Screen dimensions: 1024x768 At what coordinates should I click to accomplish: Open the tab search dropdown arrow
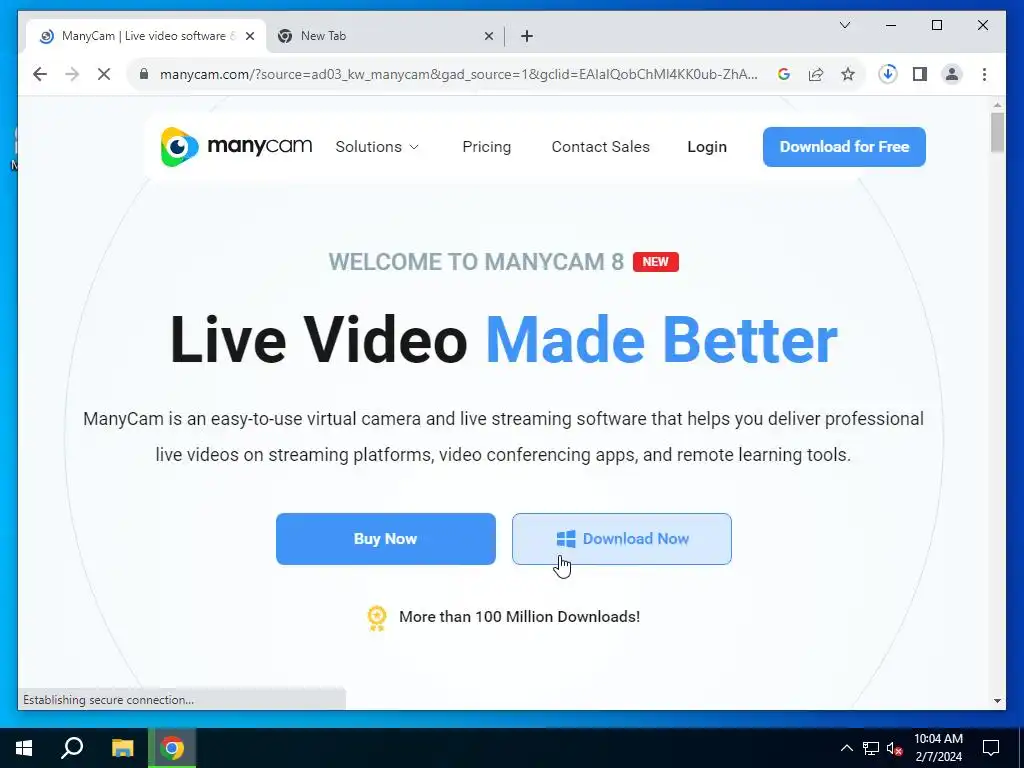coord(844,25)
